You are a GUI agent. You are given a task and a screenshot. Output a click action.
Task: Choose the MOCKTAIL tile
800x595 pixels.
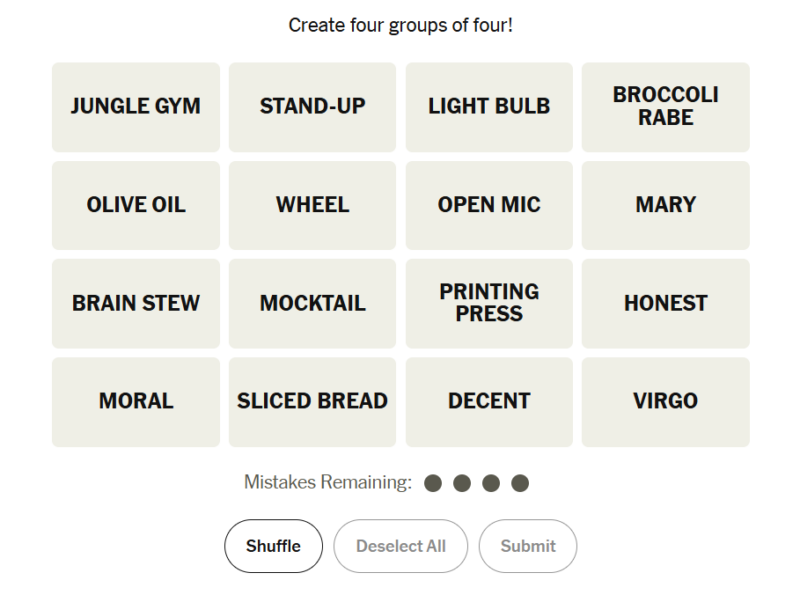312,303
